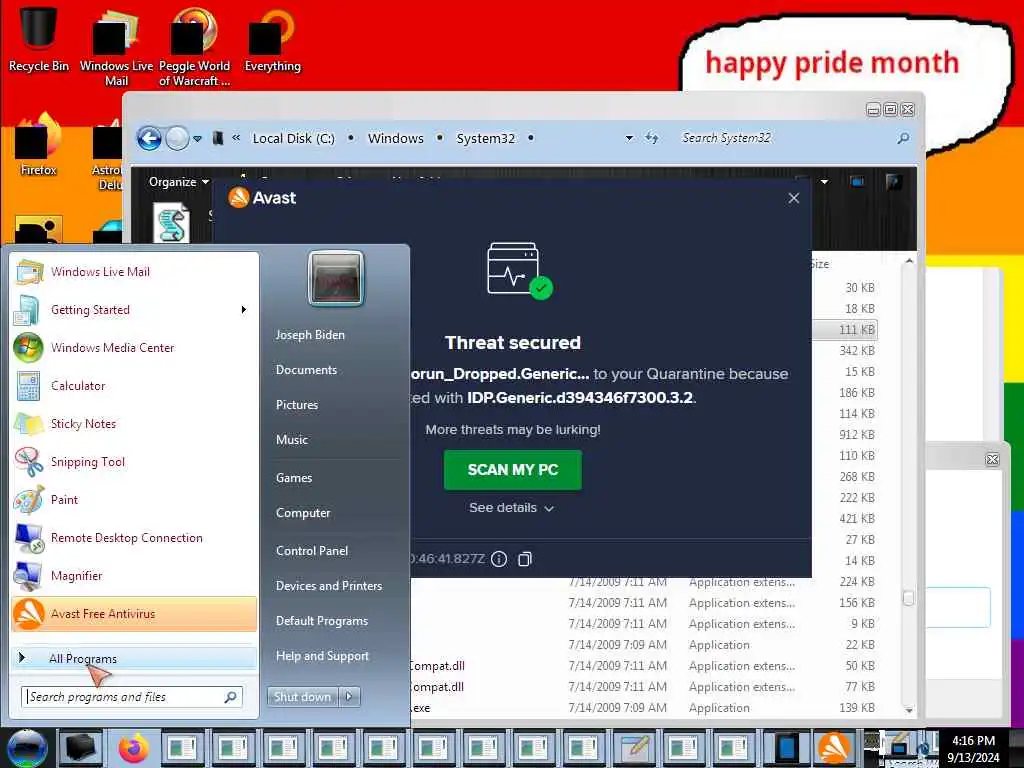This screenshot has width=1024, height=768.
Task: Click Shut down button
Action: [302, 697]
